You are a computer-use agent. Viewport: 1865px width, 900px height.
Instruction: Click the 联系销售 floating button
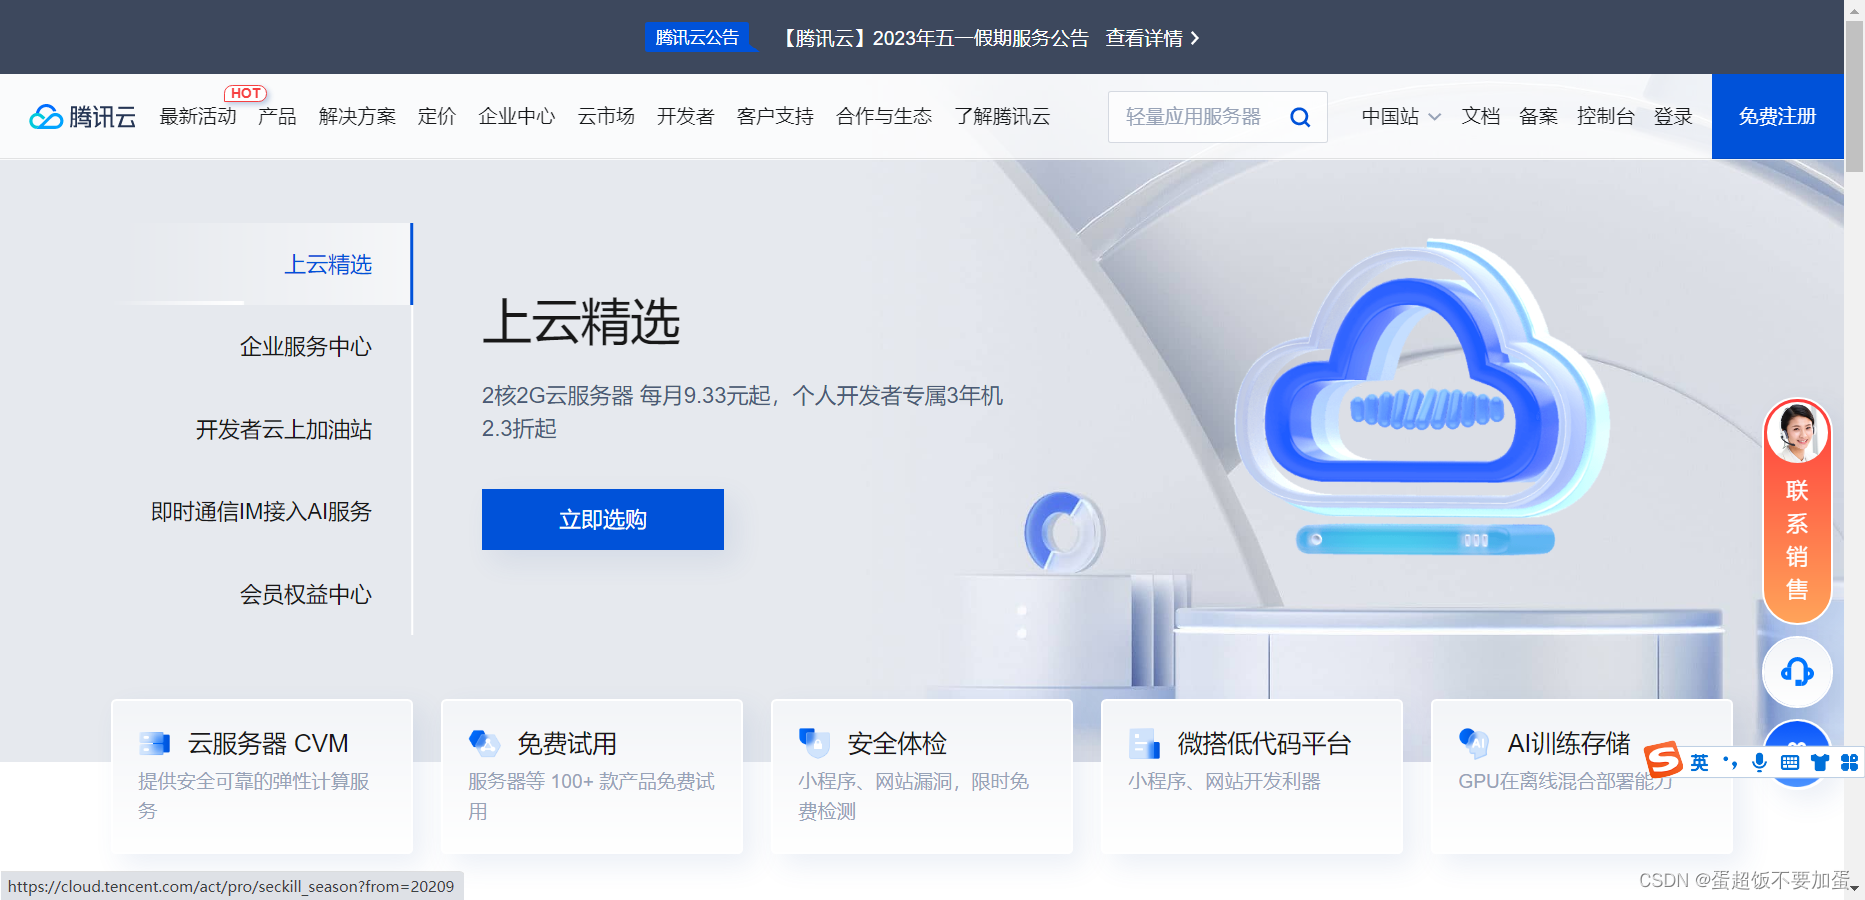1797,512
